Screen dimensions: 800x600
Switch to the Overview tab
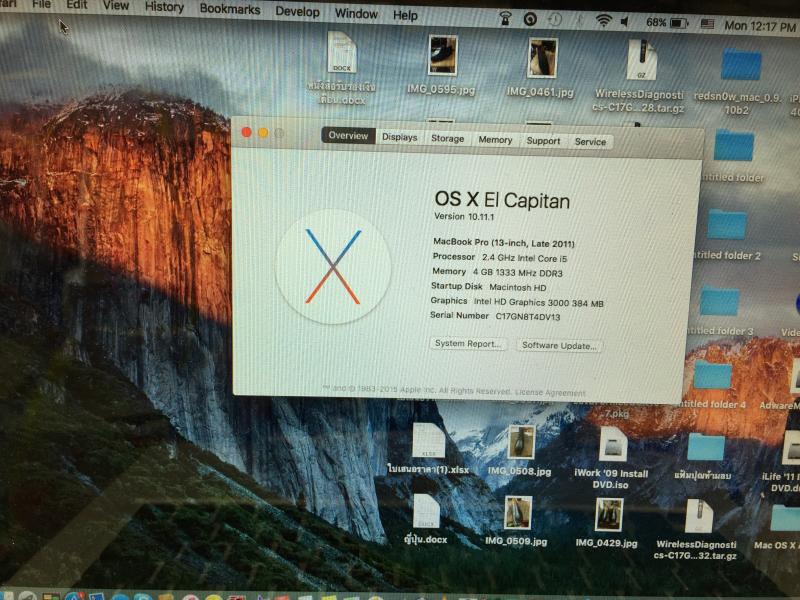[348, 136]
